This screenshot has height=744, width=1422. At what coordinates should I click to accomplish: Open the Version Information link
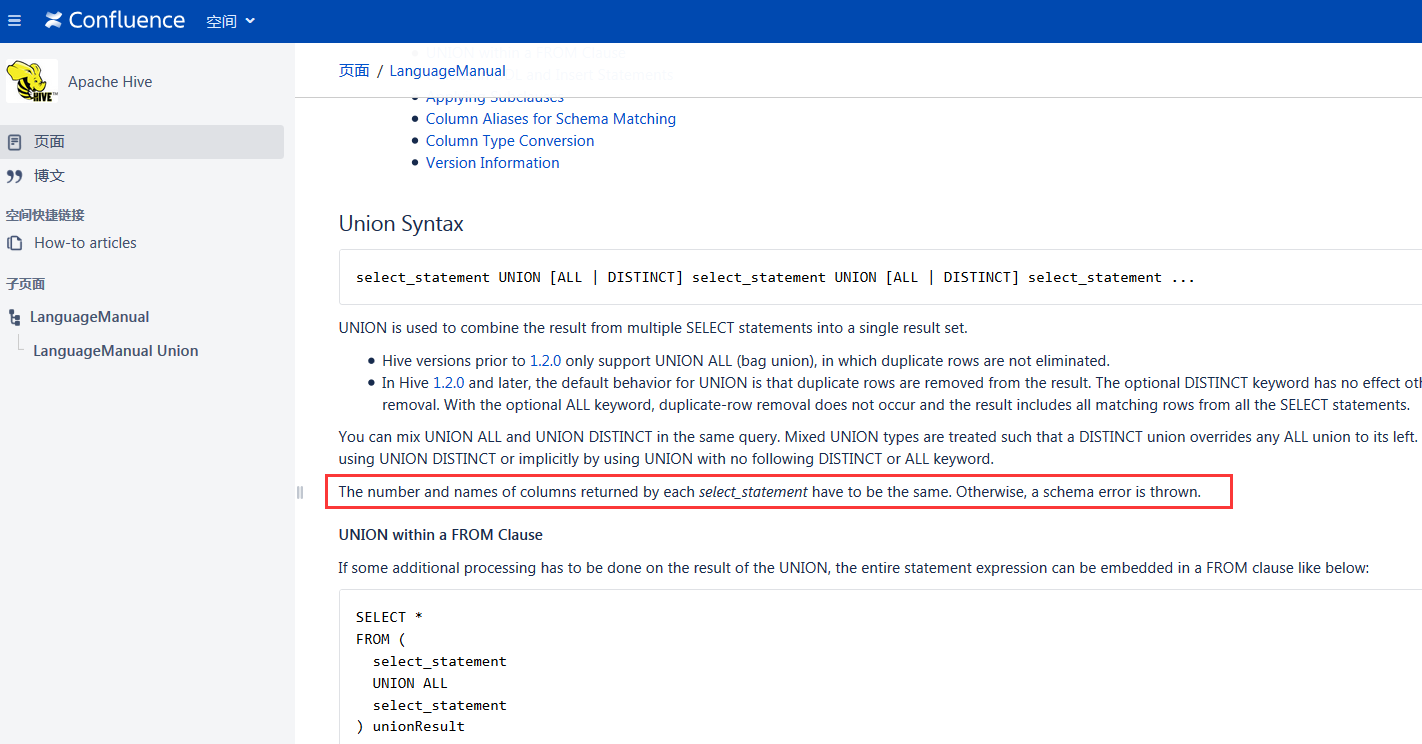[492, 162]
